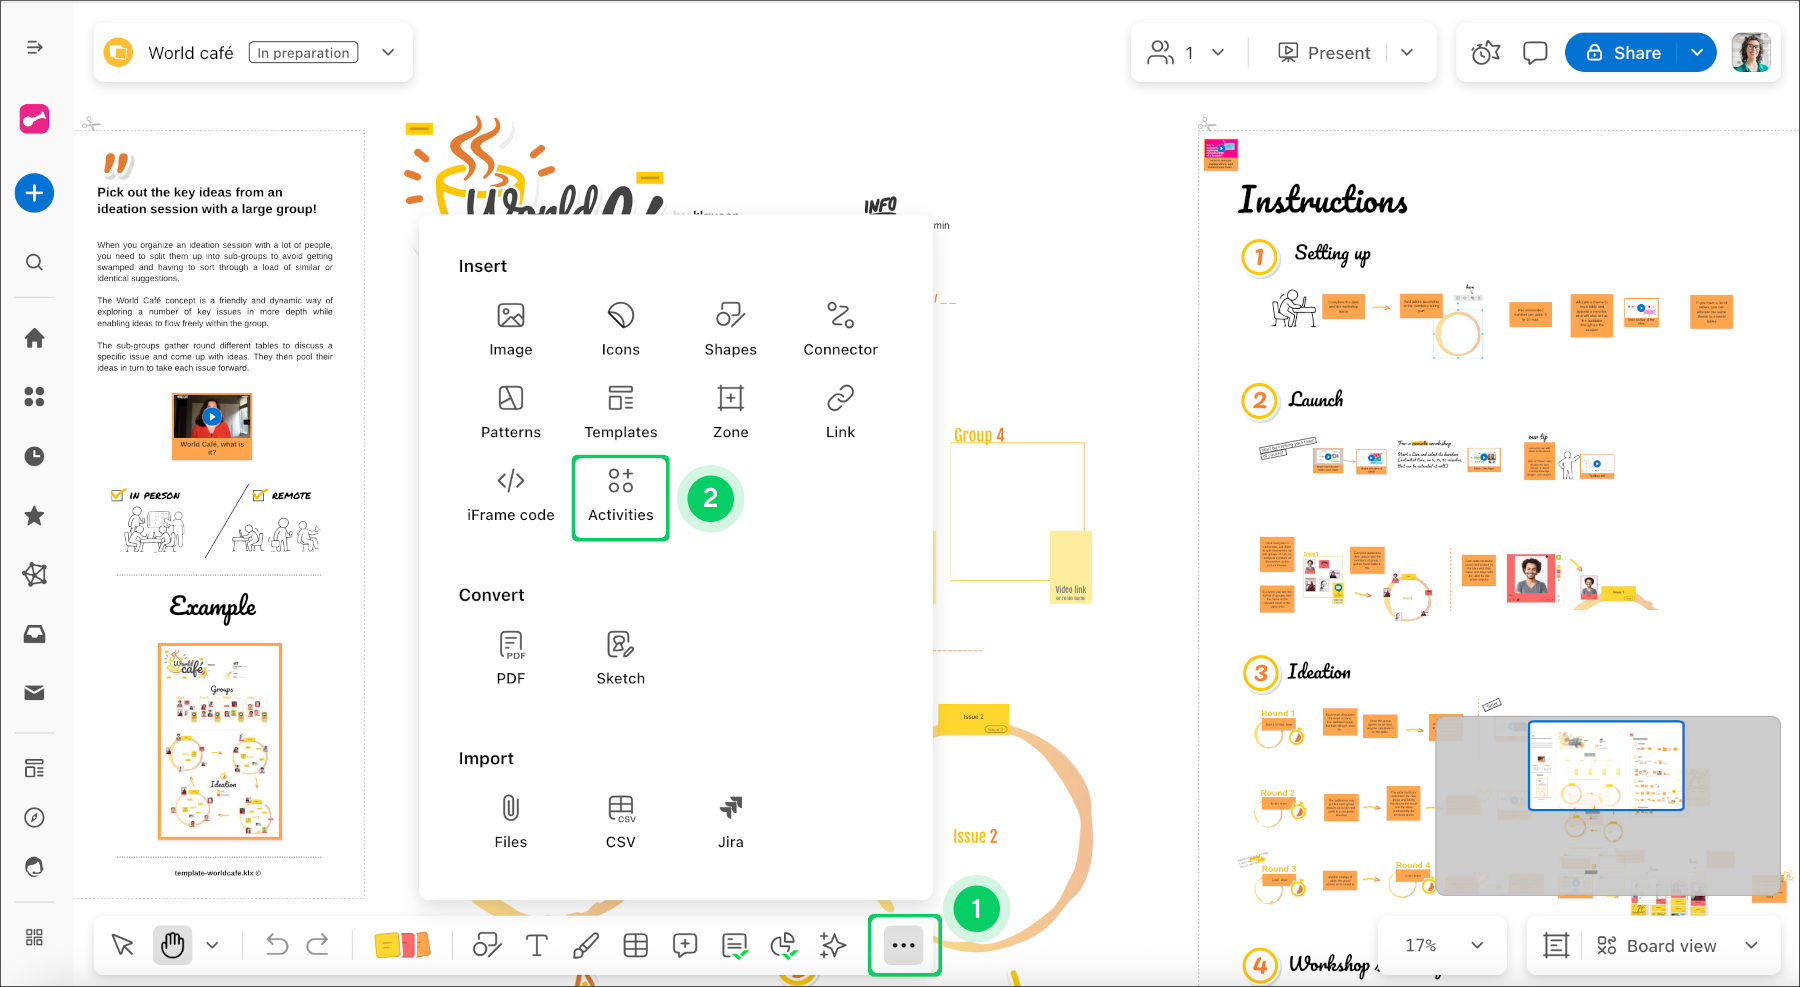Select the Text tool in the toolbar
1800x987 pixels.
click(x=537, y=944)
